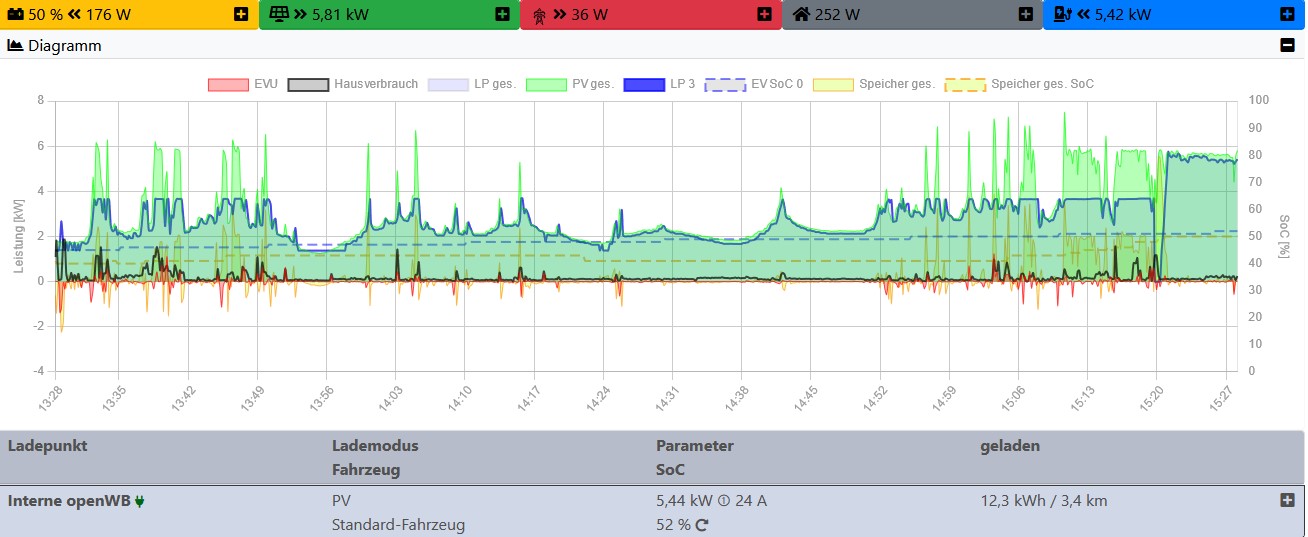The image size is (1308, 537).
Task: Expand the green PV card details
Action: [x=502, y=15]
